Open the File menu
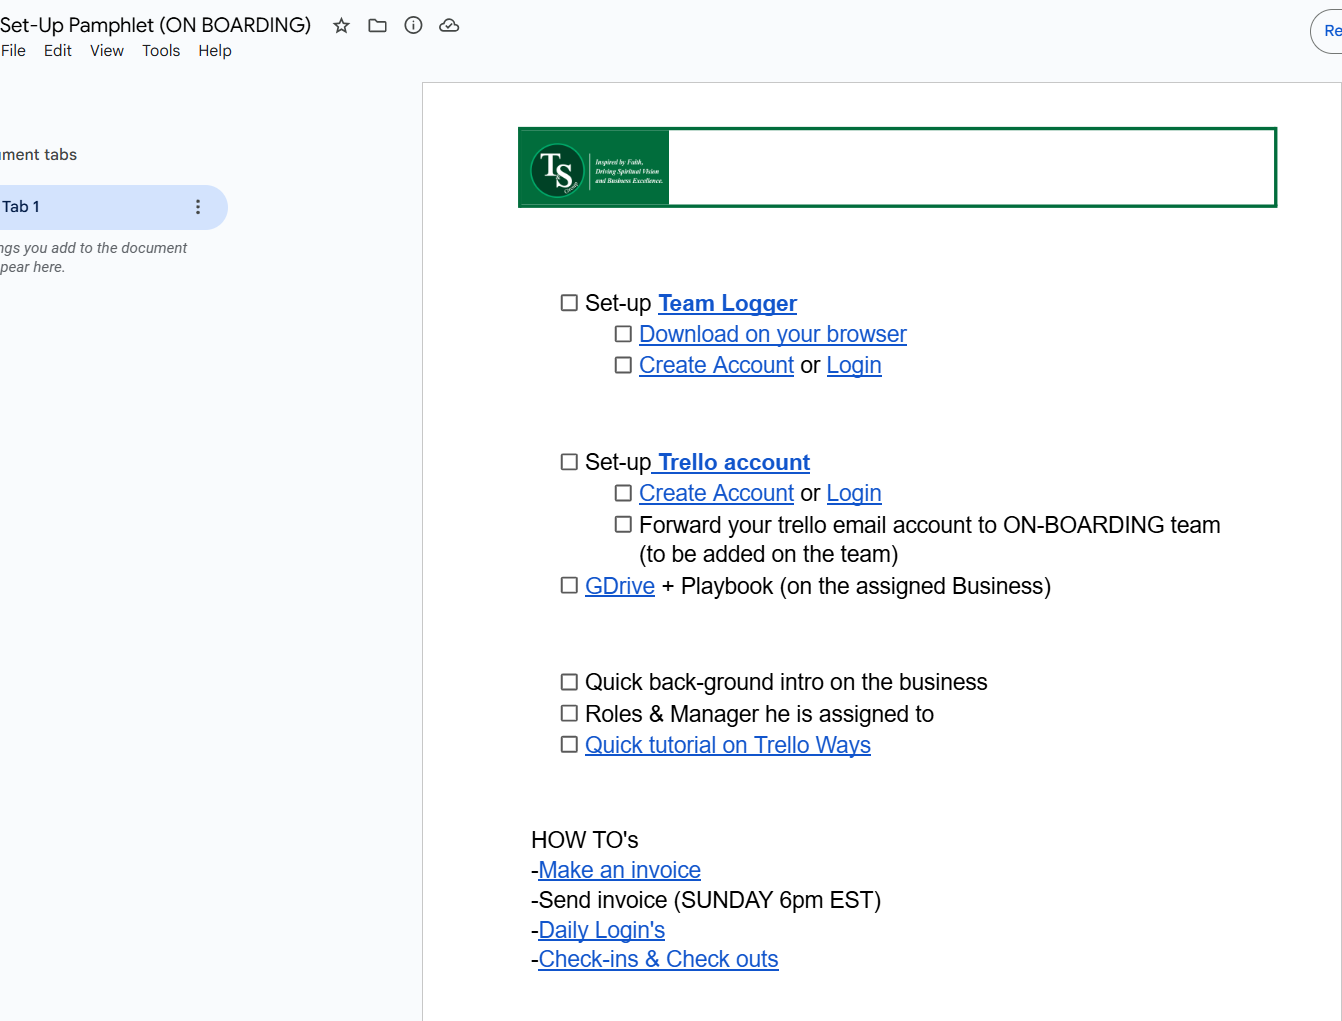Image resolution: width=1342 pixels, height=1021 pixels. (14, 51)
